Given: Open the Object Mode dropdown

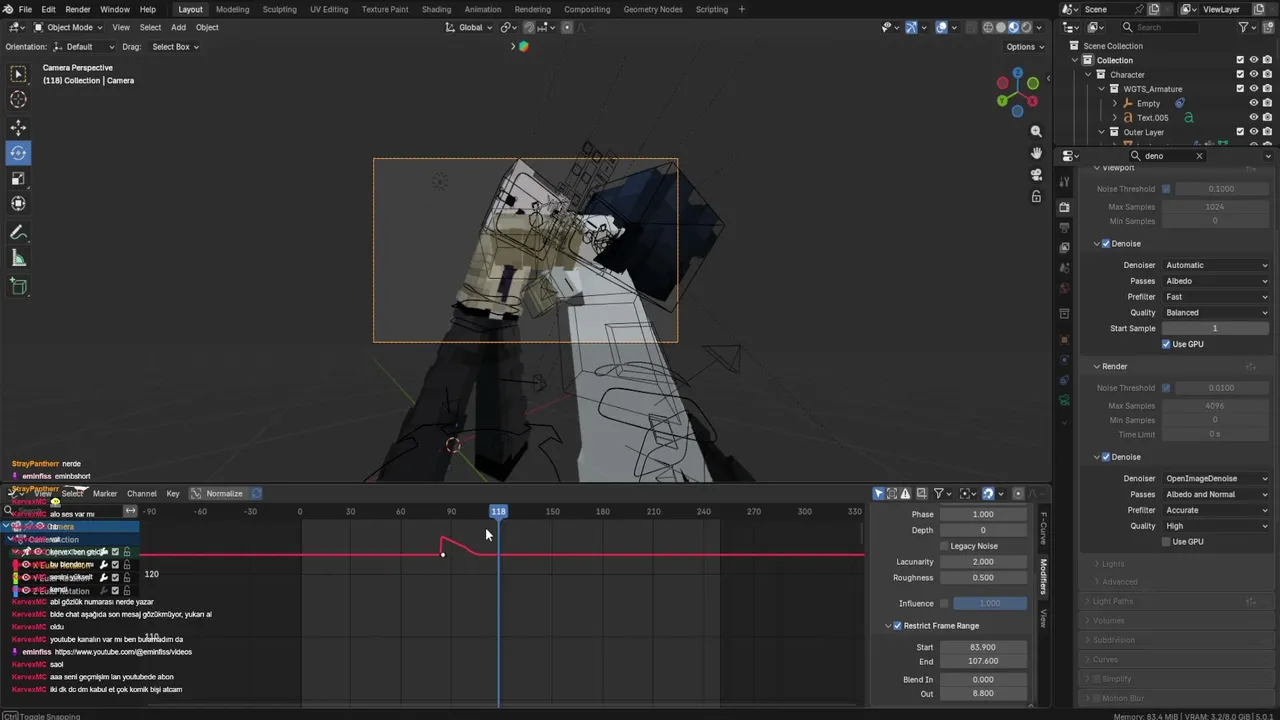Looking at the screenshot, I should click(67, 27).
